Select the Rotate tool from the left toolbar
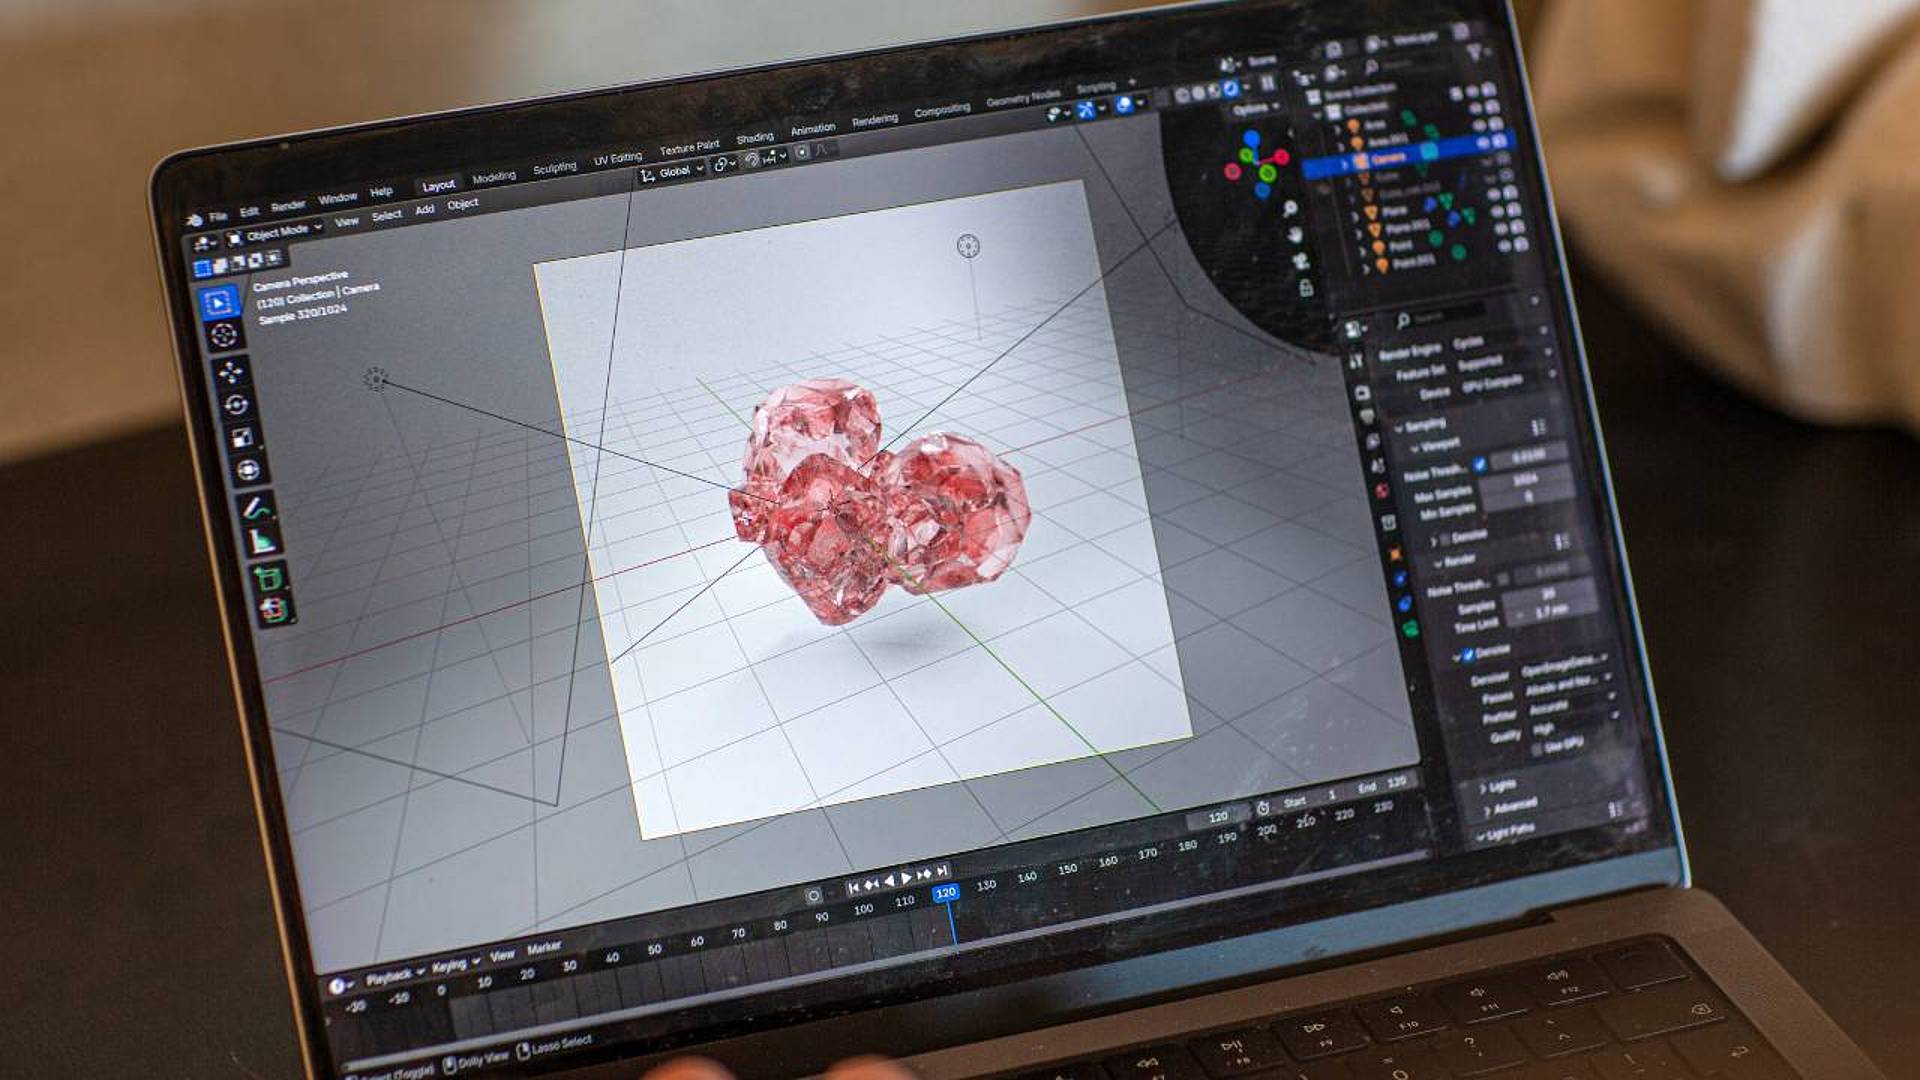The height and width of the screenshot is (1080, 1920). click(235, 403)
